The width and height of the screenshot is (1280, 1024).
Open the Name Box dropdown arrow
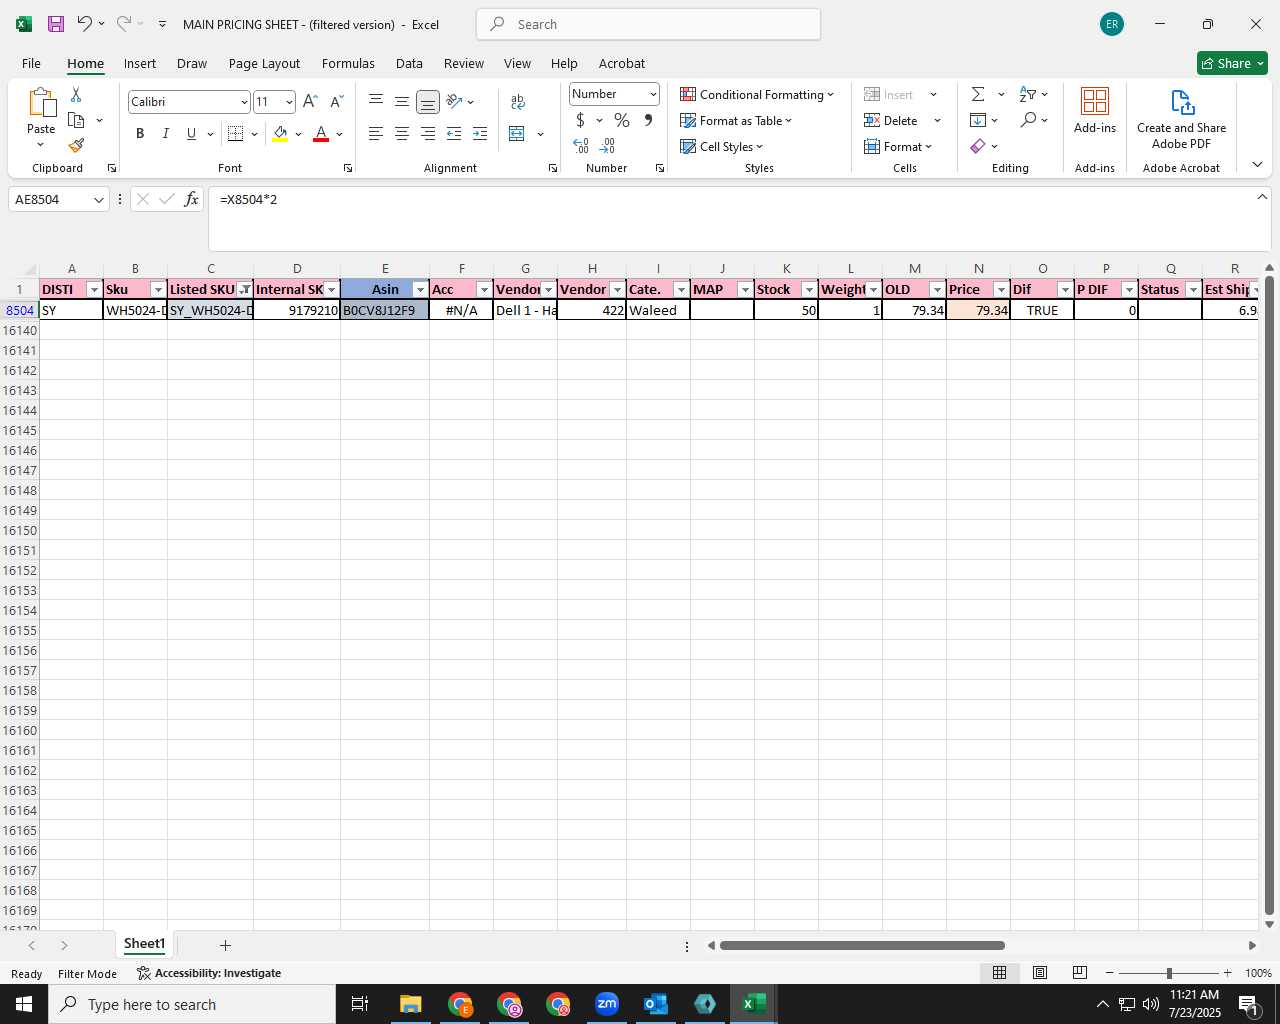click(x=99, y=200)
